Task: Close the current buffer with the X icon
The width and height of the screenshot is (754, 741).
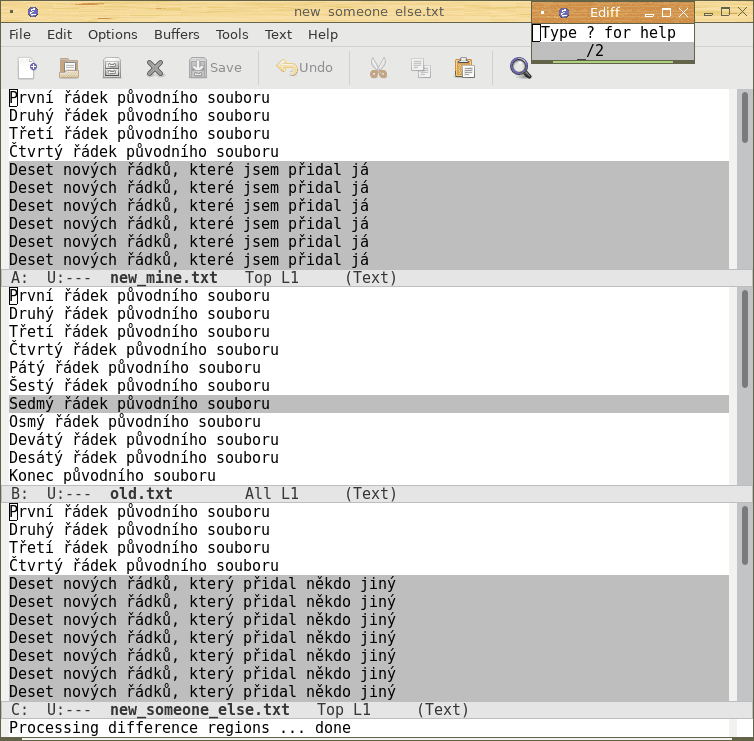Action: coord(155,68)
